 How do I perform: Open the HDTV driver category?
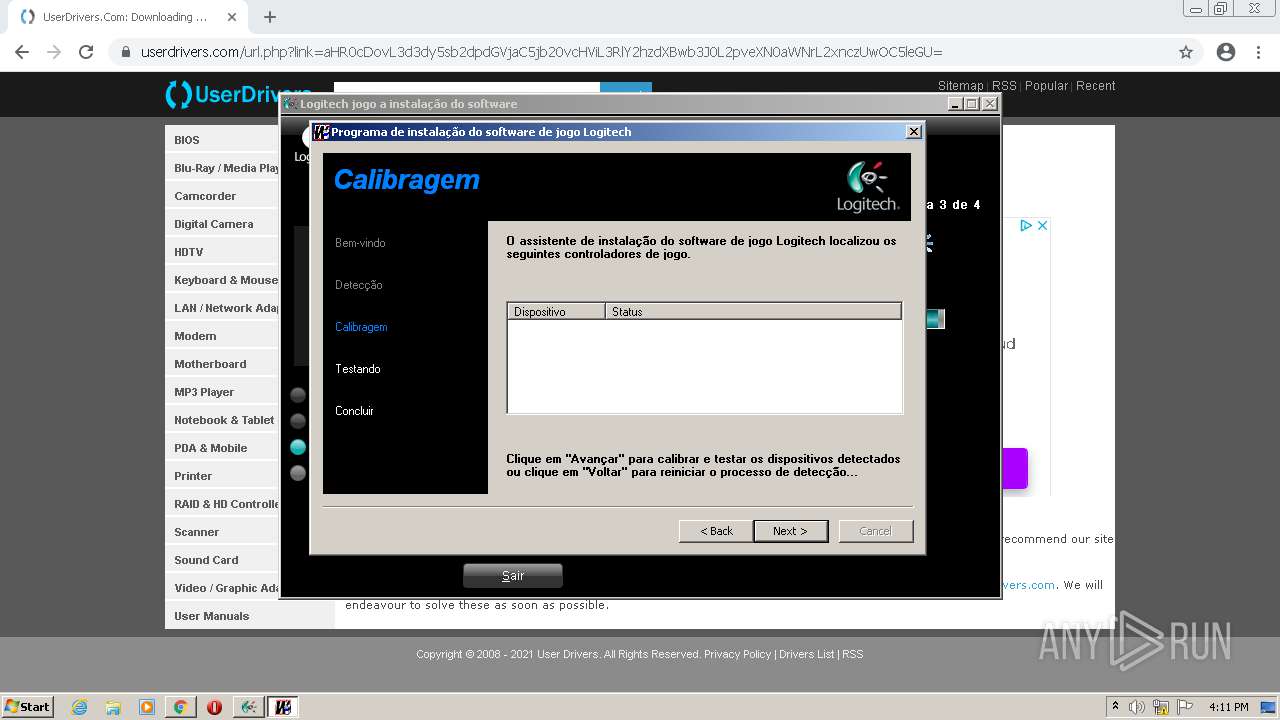click(189, 252)
